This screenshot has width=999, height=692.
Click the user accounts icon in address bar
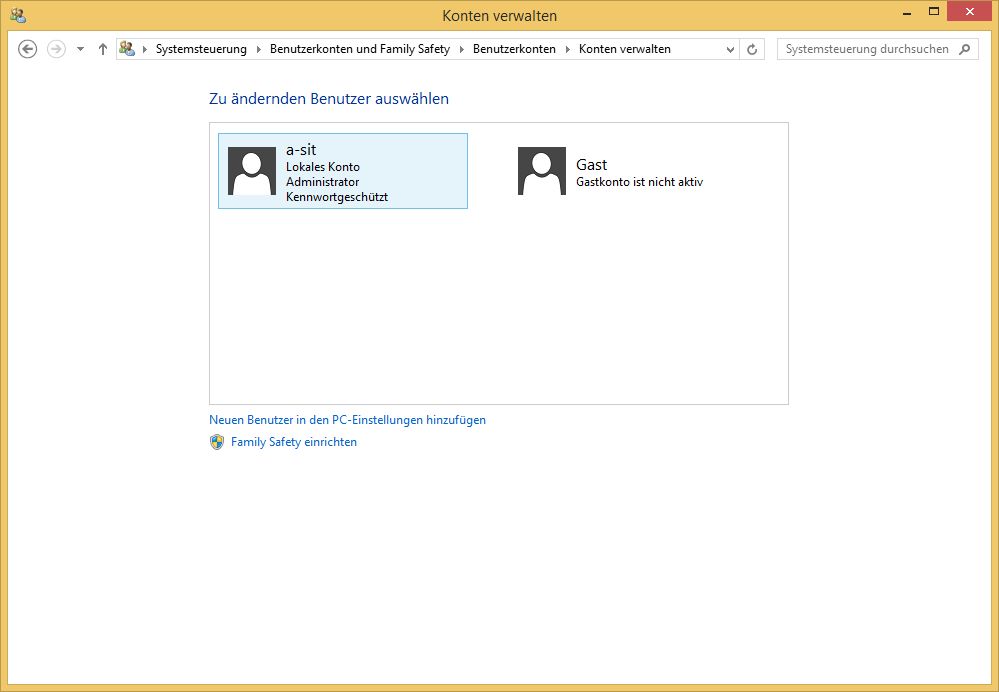pyautogui.click(x=127, y=48)
